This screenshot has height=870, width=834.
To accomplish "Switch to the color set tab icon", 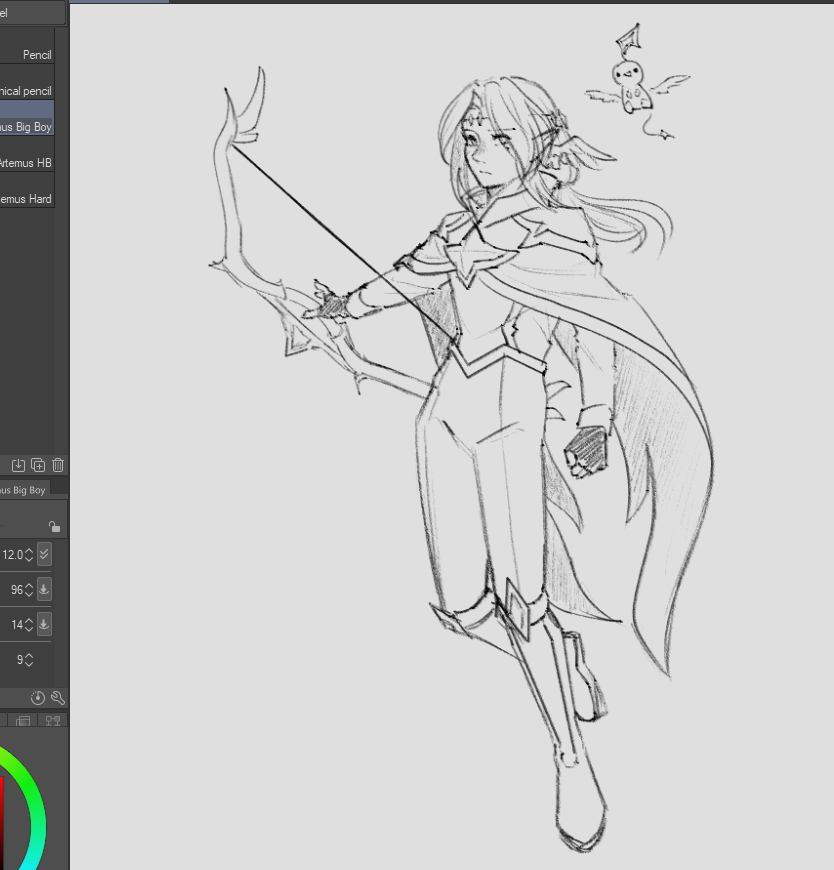I will click(x=53, y=721).
